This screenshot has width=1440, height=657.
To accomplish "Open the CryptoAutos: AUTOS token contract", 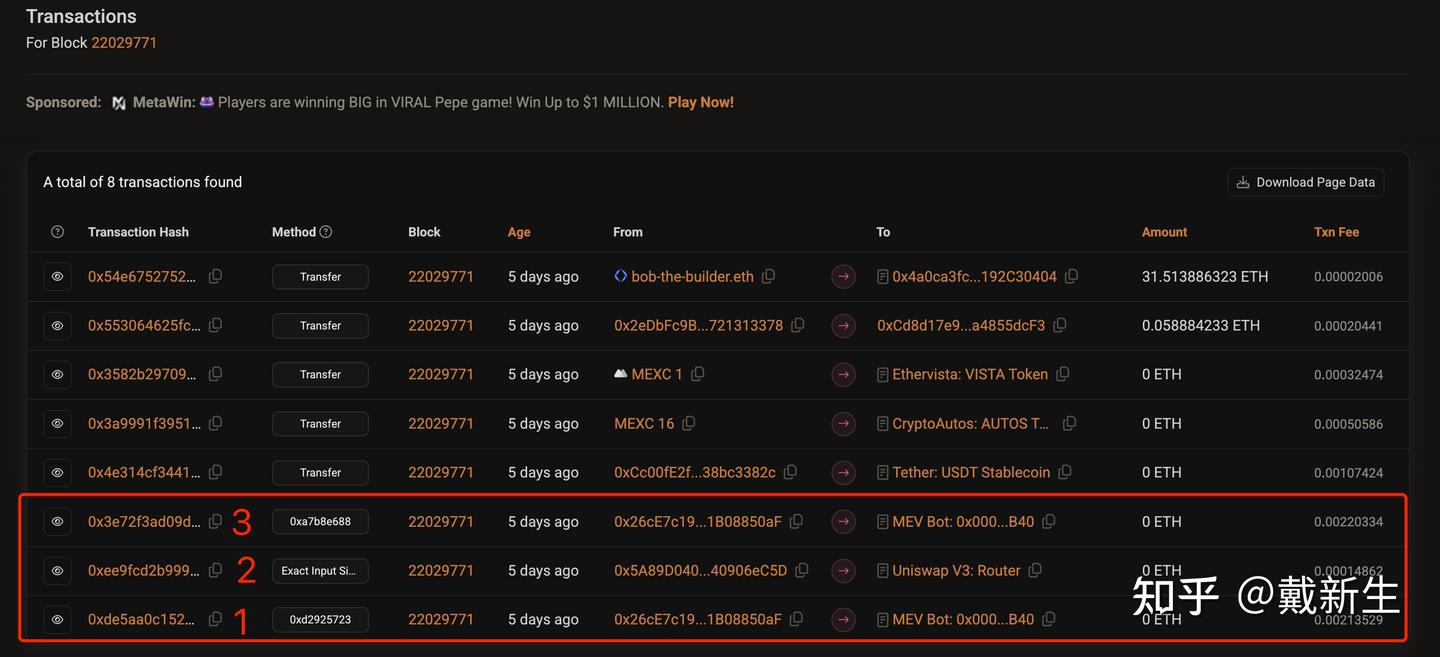I will click(x=971, y=424).
